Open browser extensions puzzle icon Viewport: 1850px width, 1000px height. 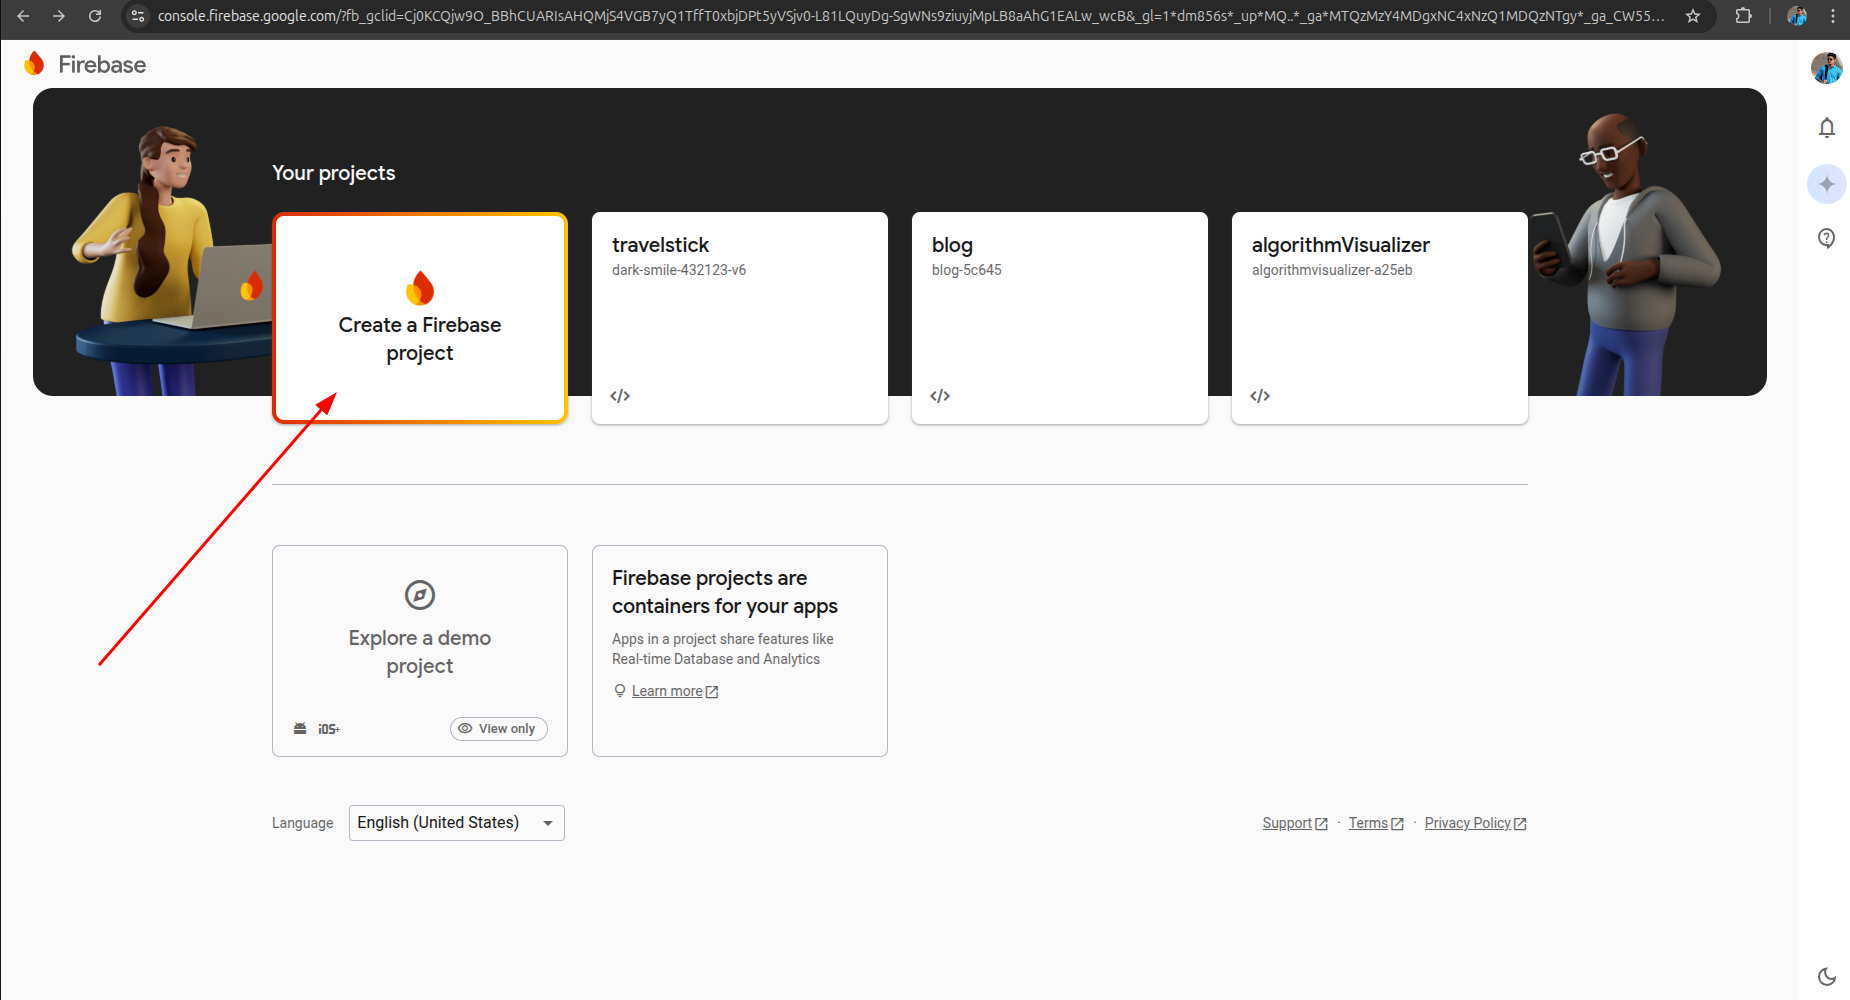point(1744,16)
